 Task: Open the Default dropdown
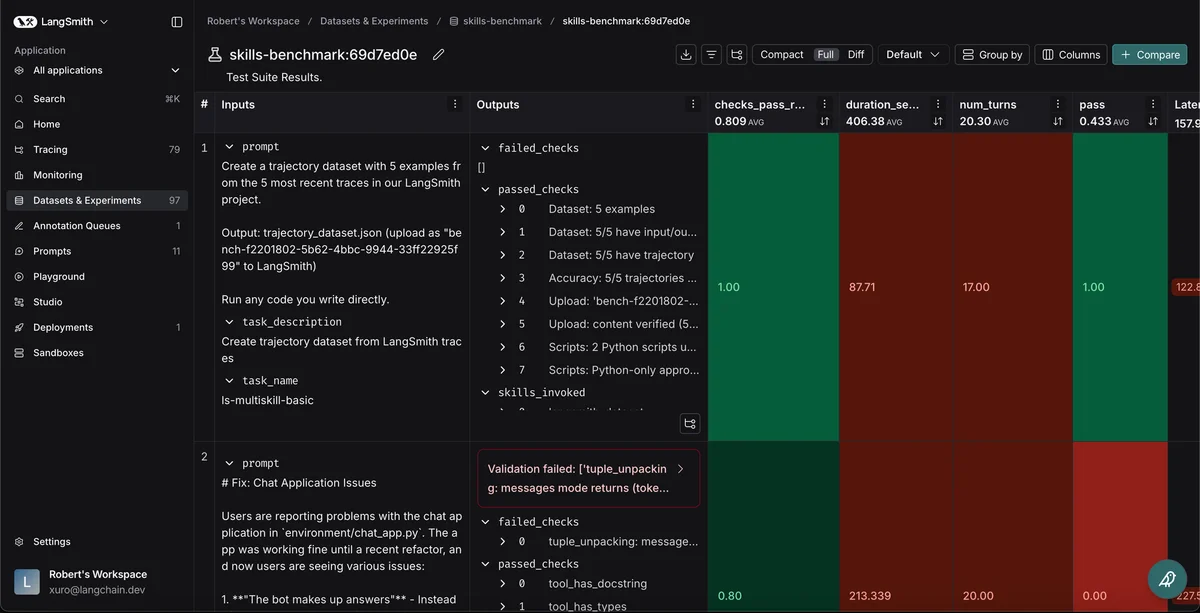pos(912,55)
